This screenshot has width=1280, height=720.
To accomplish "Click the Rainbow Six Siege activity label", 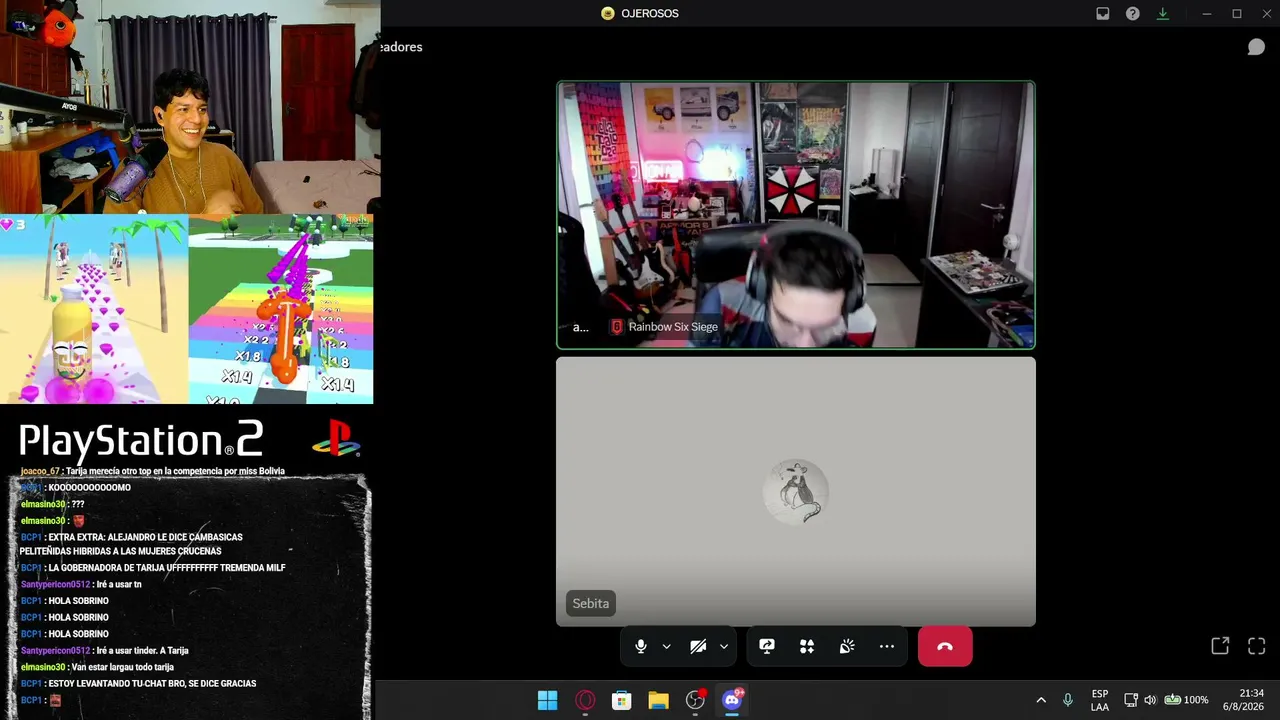I will (664, 327).
